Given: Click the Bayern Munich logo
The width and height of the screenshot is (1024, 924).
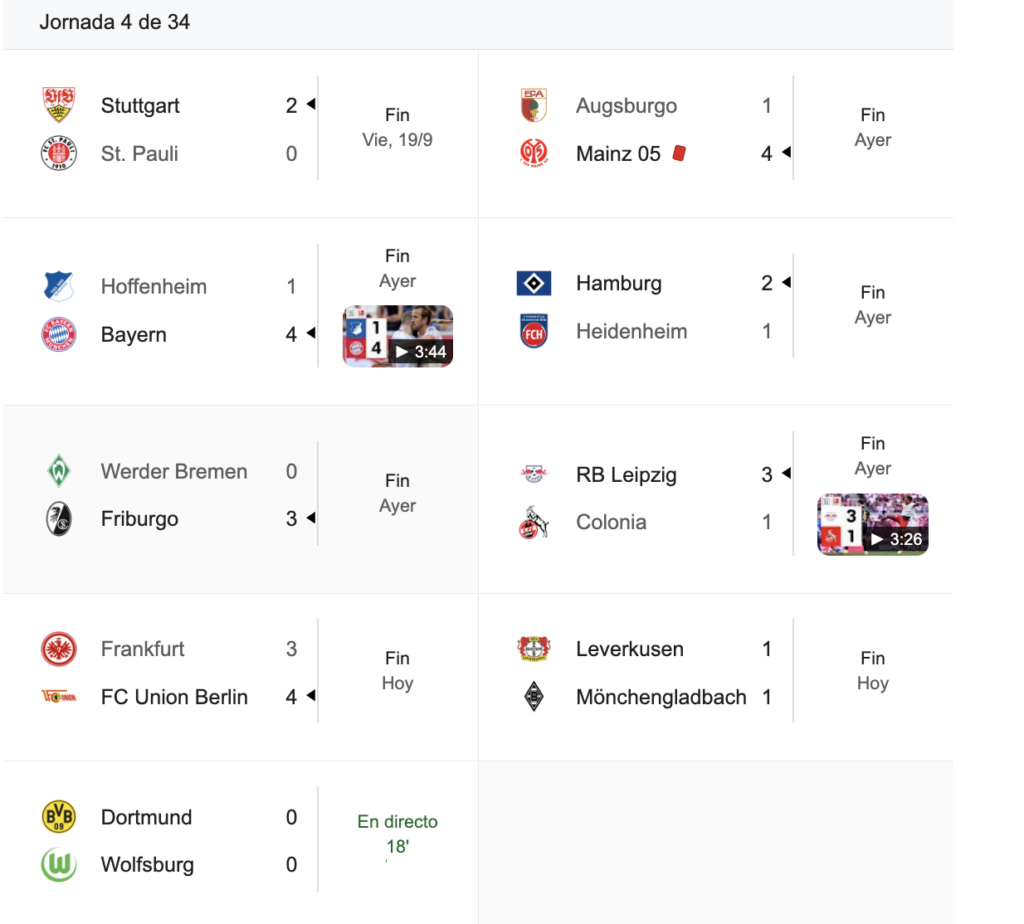Looking at the screenshot, I should (58, 334).
